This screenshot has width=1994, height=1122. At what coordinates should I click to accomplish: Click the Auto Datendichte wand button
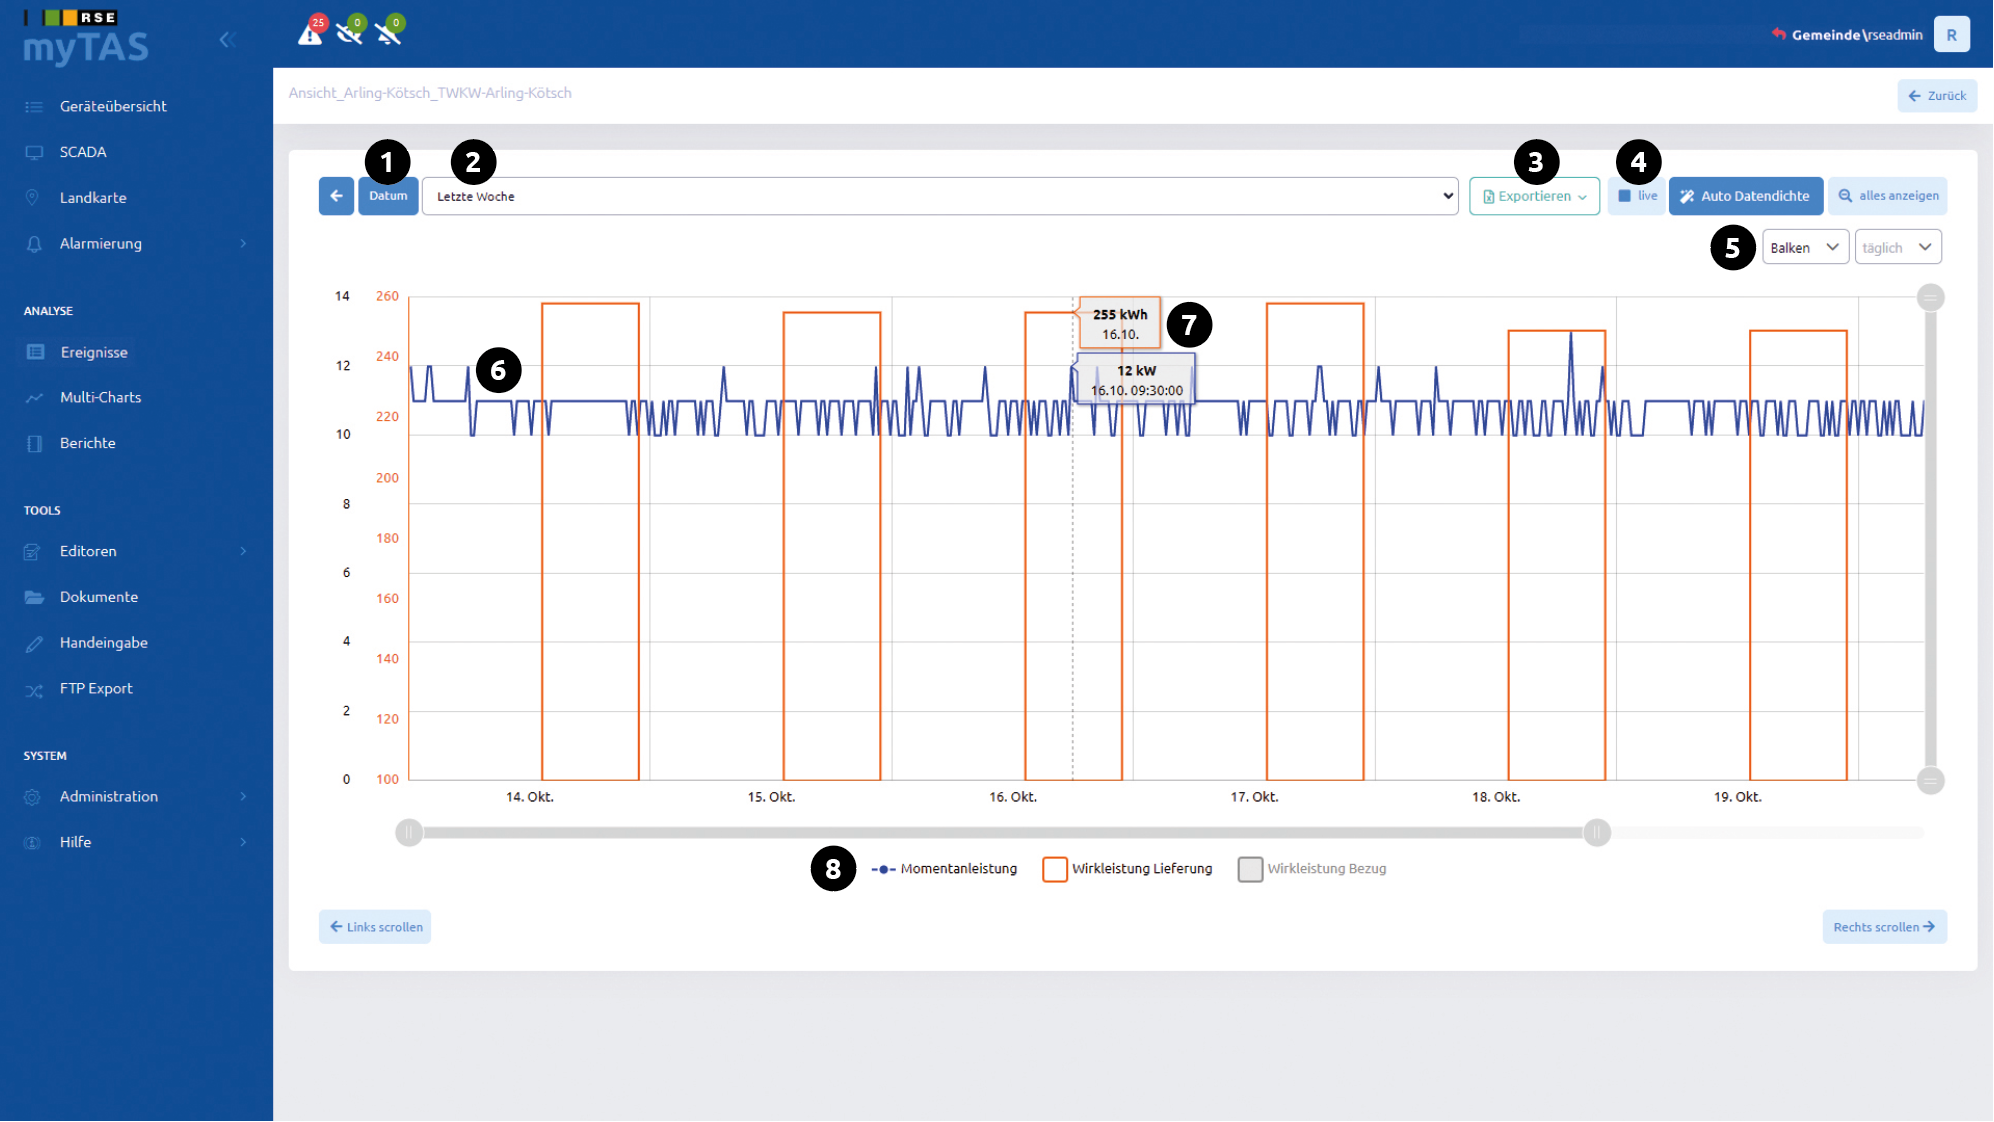coord(1745,196)
